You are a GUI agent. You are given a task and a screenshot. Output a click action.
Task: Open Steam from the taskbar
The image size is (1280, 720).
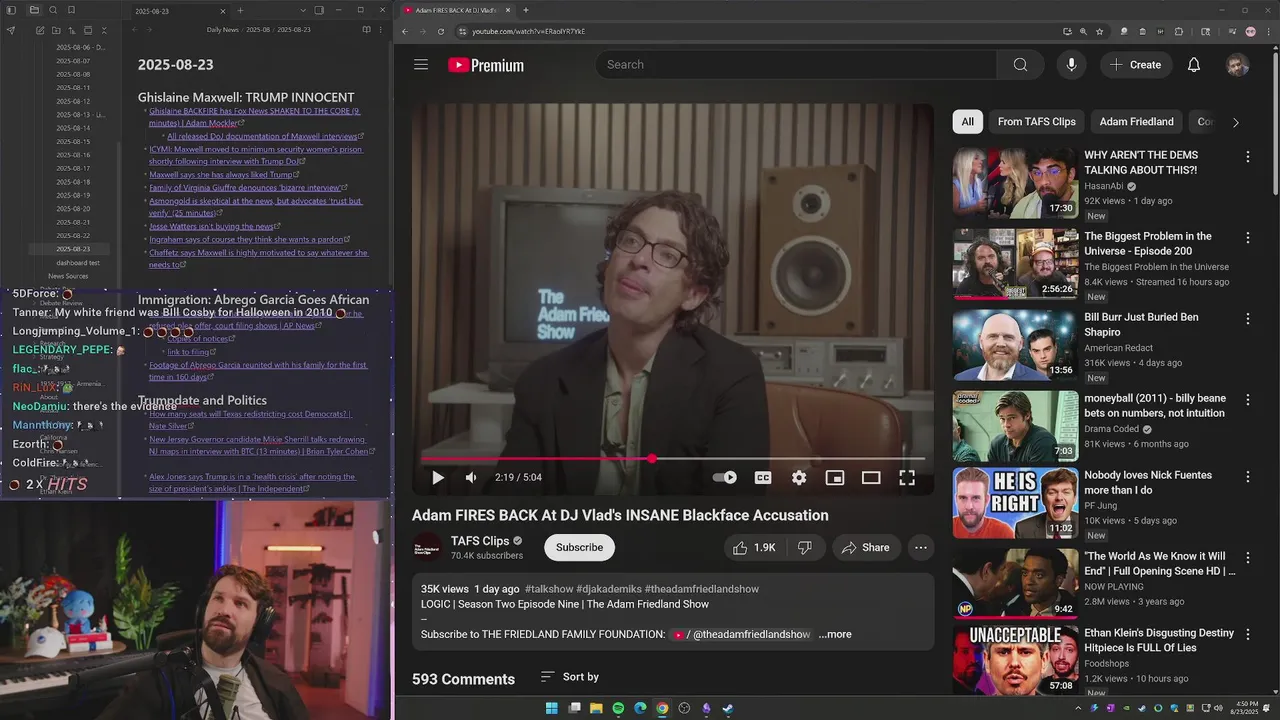coord(728,708)
